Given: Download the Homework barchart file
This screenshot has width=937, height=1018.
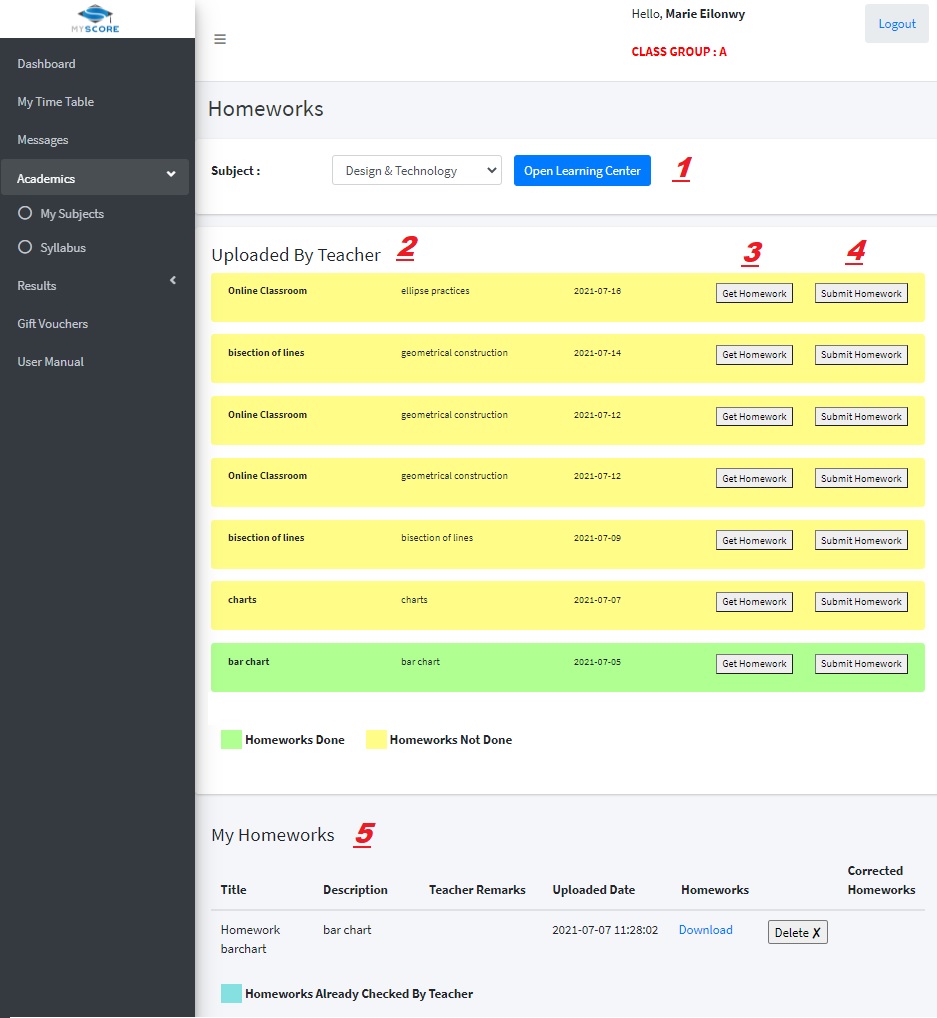Looking at the screenshot, I should 705,930.
